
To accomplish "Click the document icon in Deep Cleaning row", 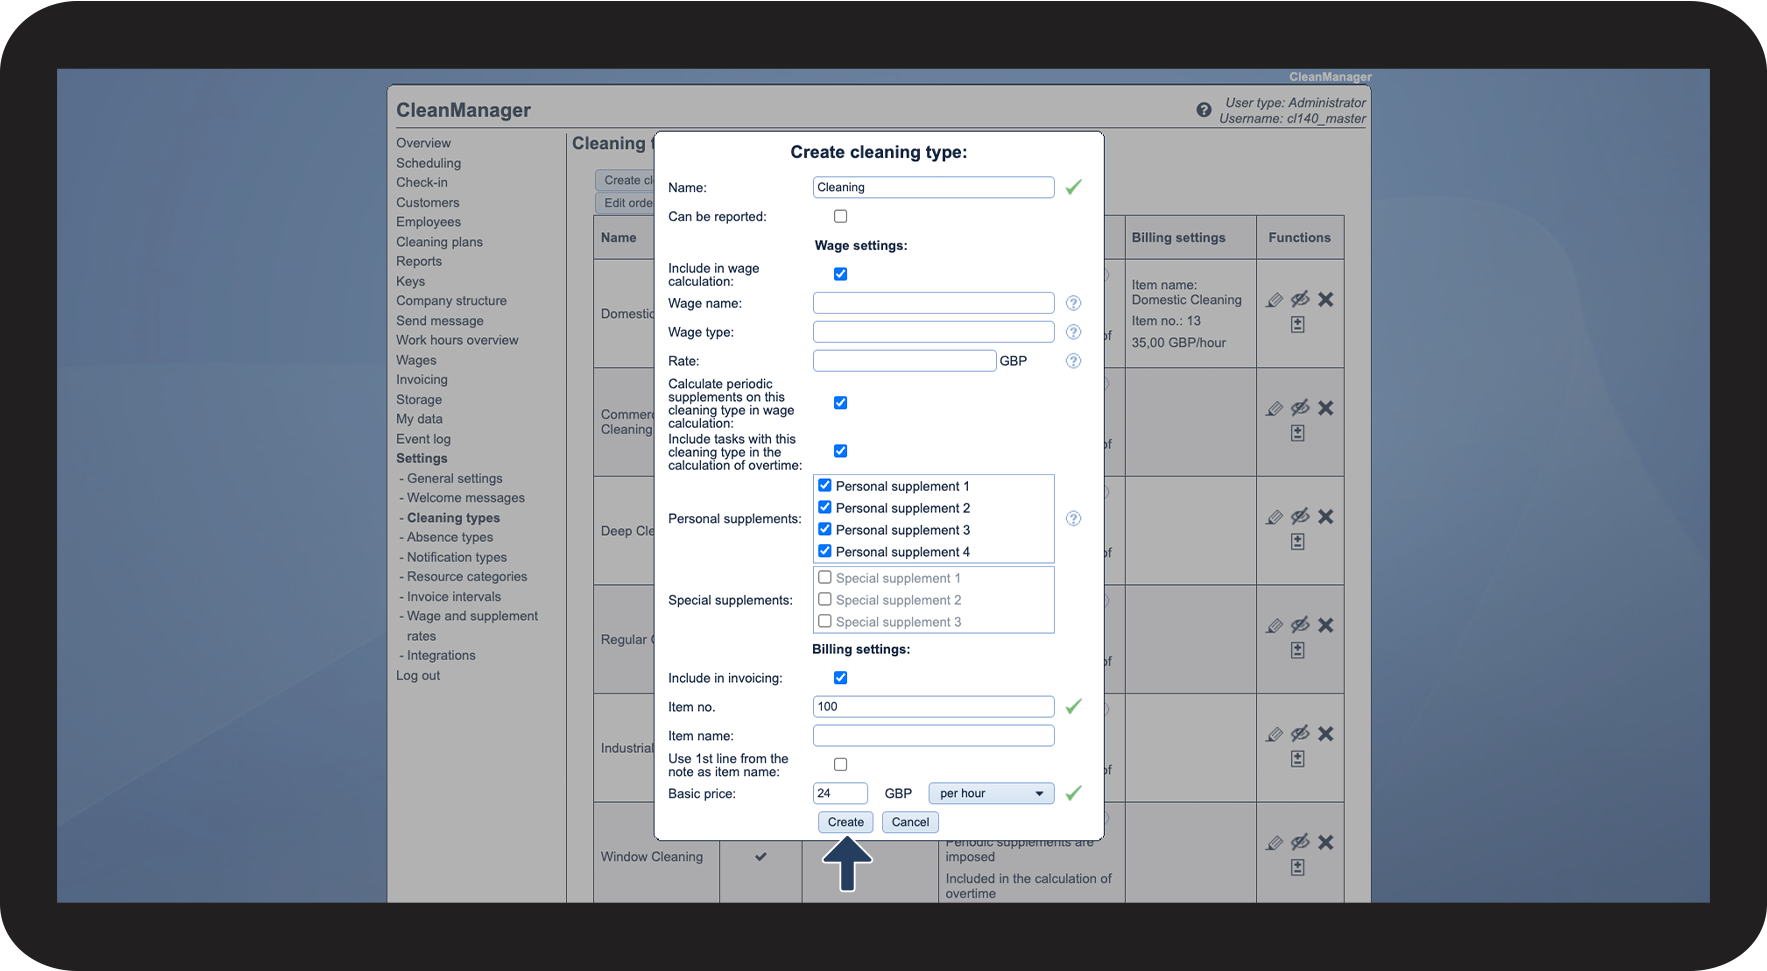I will (x=1297, y=542).
